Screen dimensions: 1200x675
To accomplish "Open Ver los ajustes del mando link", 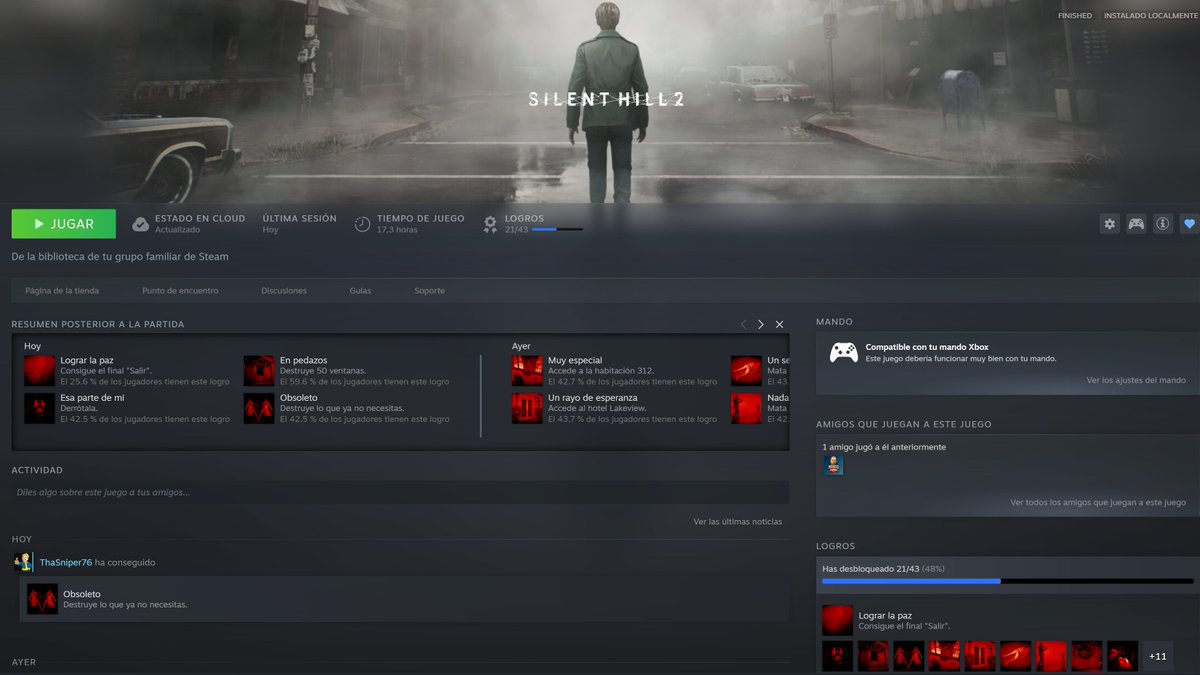I will coord(1136,380).
